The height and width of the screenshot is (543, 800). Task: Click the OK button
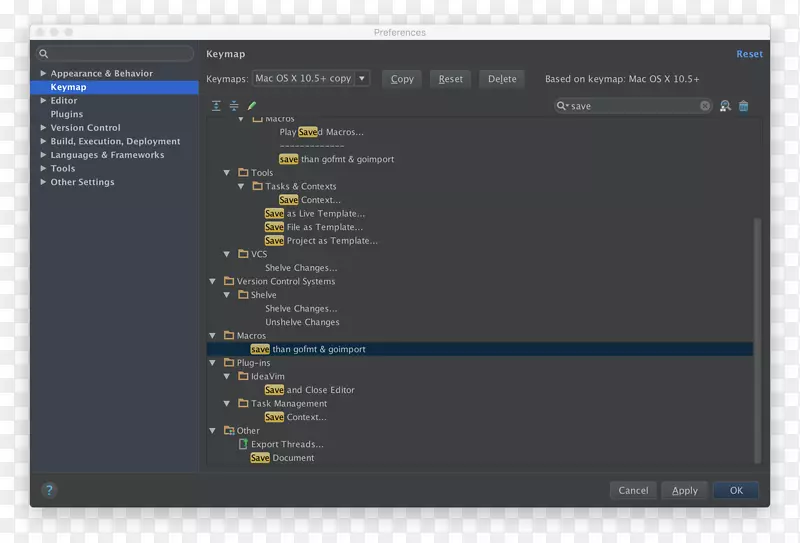tap(736, 490)
